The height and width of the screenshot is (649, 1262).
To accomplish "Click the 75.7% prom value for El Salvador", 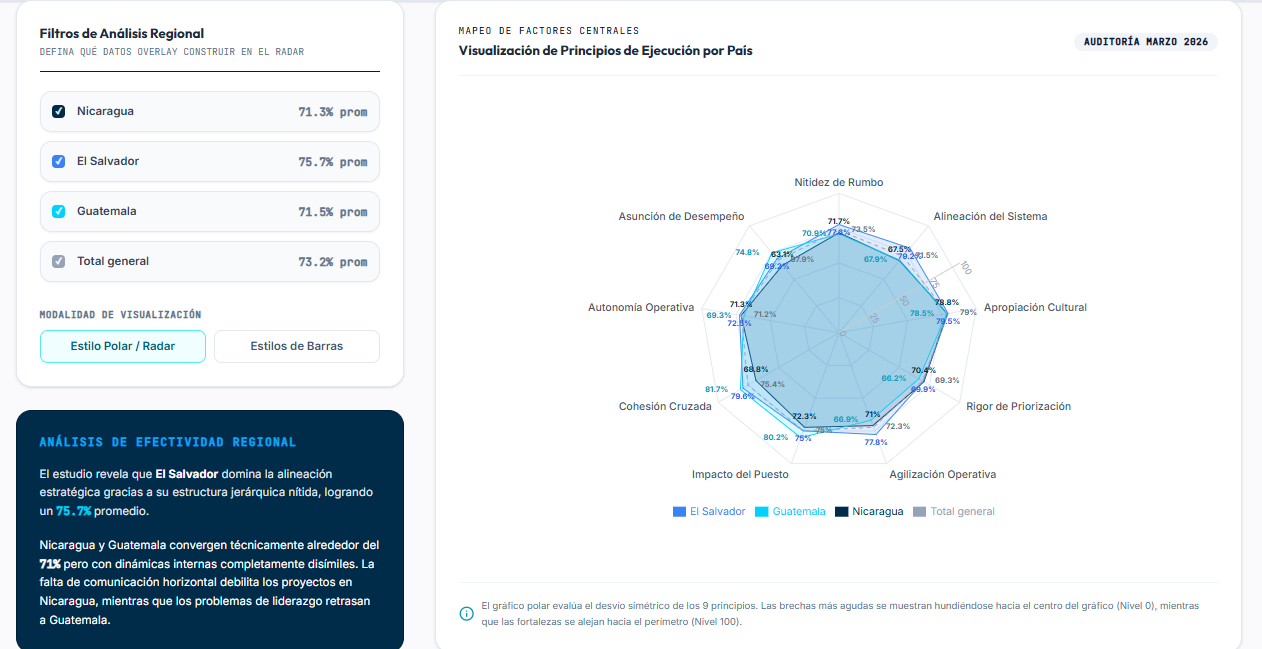I will 332,162.
